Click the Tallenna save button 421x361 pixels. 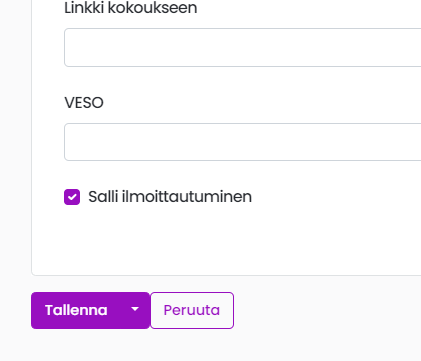[x=76, y=310]
